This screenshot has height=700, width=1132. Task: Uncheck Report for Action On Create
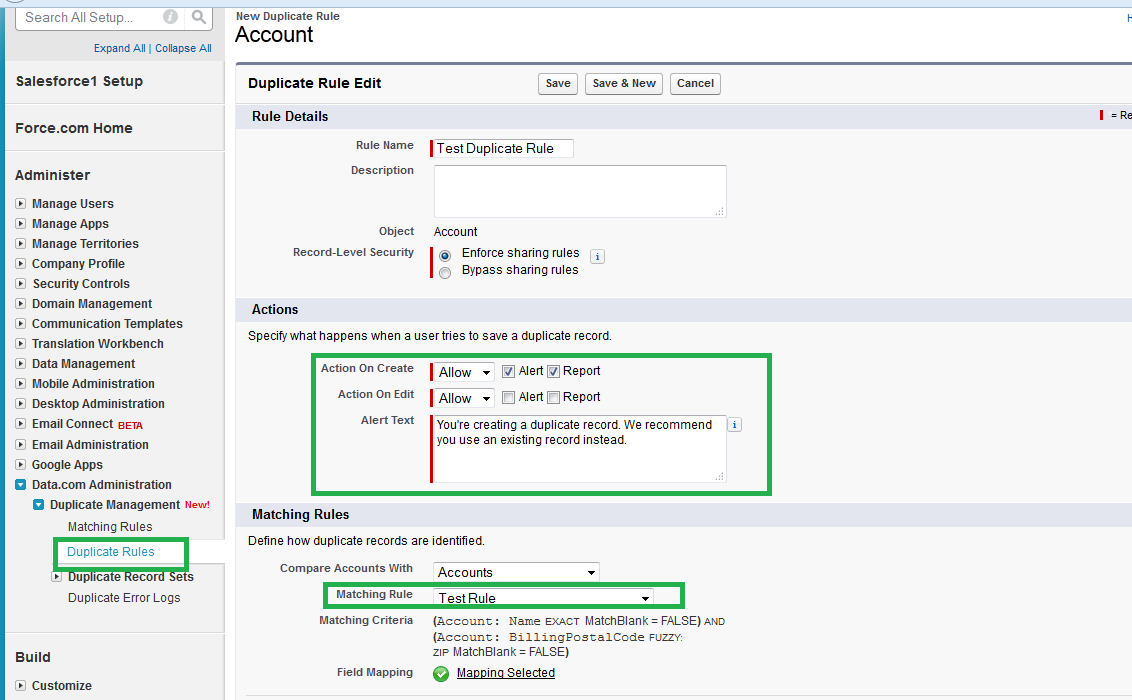pyautogui.click(x=554, y=372)
